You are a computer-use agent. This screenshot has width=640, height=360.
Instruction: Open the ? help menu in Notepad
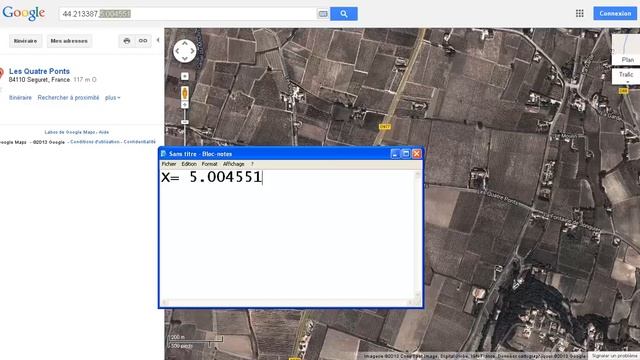252,164
